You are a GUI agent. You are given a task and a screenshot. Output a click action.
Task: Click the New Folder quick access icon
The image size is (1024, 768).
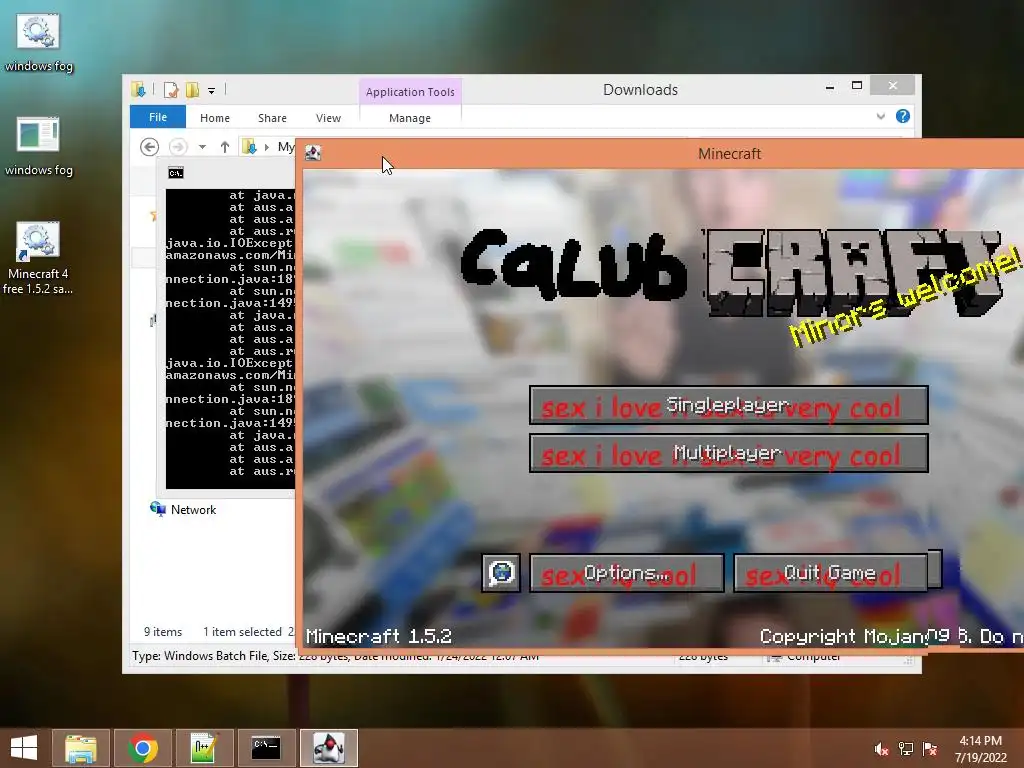[x=192, y=90]
